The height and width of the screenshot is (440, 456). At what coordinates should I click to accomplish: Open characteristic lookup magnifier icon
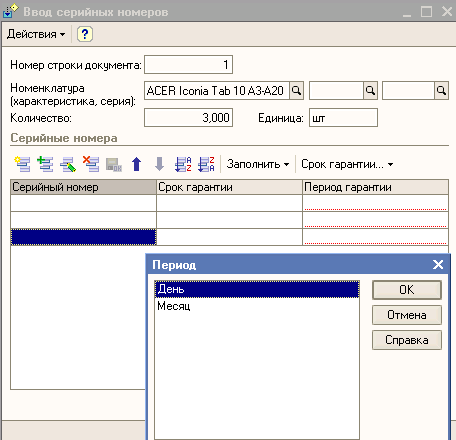[x=370, y=91]
